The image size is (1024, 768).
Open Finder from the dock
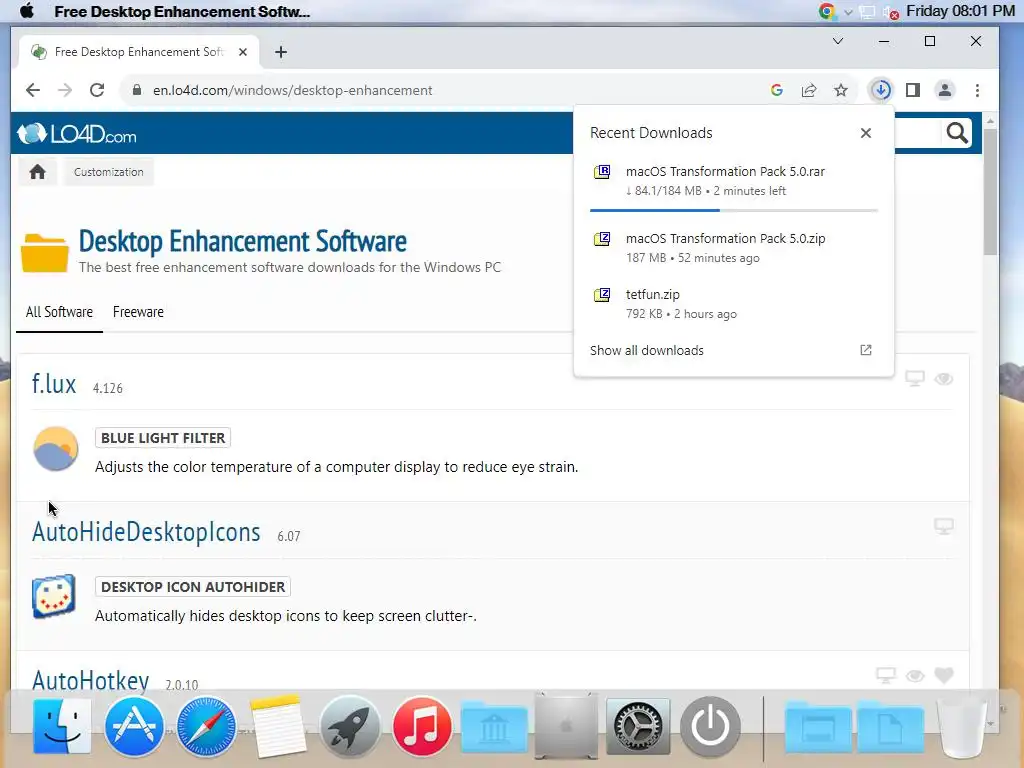pos(62,726)
